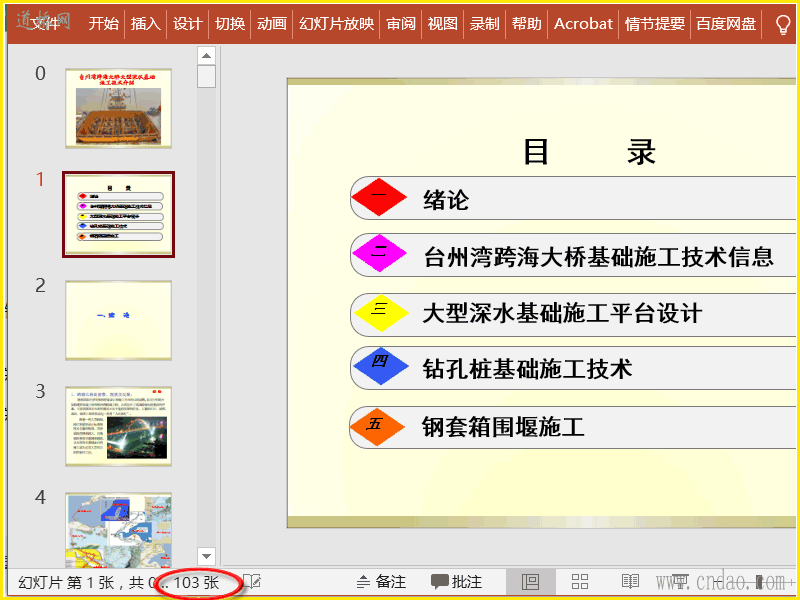This screenshot has width=800, height=600.
Task: Click the lightbulb Tell Me icon
Action: coord(783,24)
